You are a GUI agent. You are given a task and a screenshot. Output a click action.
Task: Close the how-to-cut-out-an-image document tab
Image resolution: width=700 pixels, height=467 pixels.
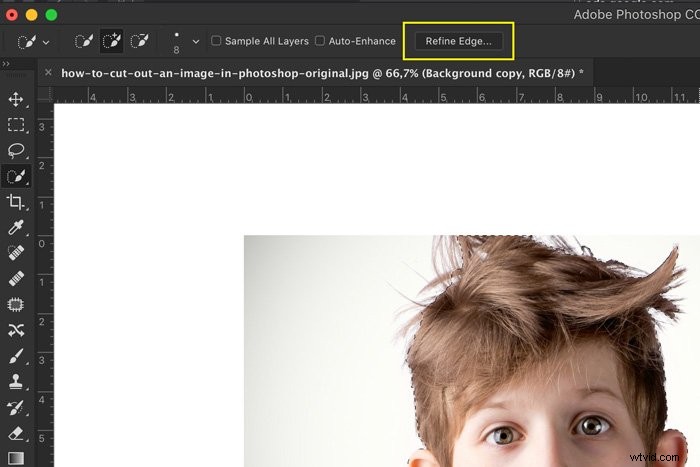(48, 72)
